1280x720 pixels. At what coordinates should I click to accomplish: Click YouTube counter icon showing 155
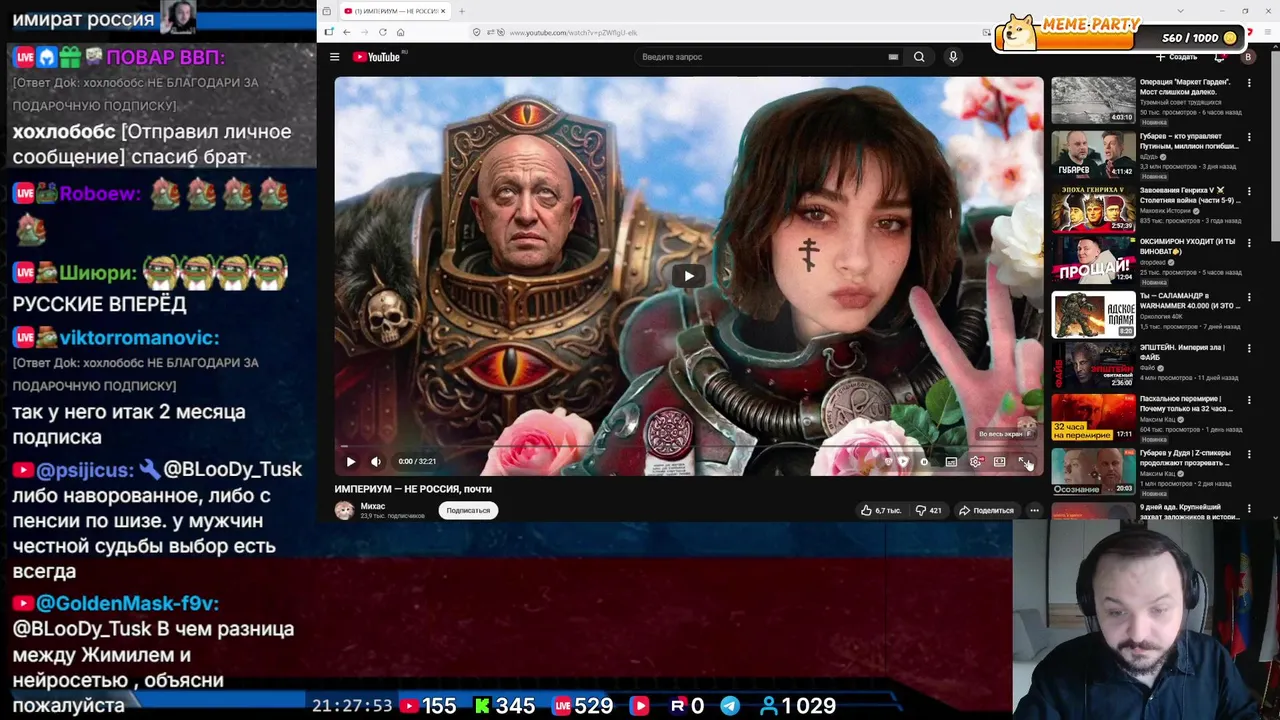click(x=409, y=706)
